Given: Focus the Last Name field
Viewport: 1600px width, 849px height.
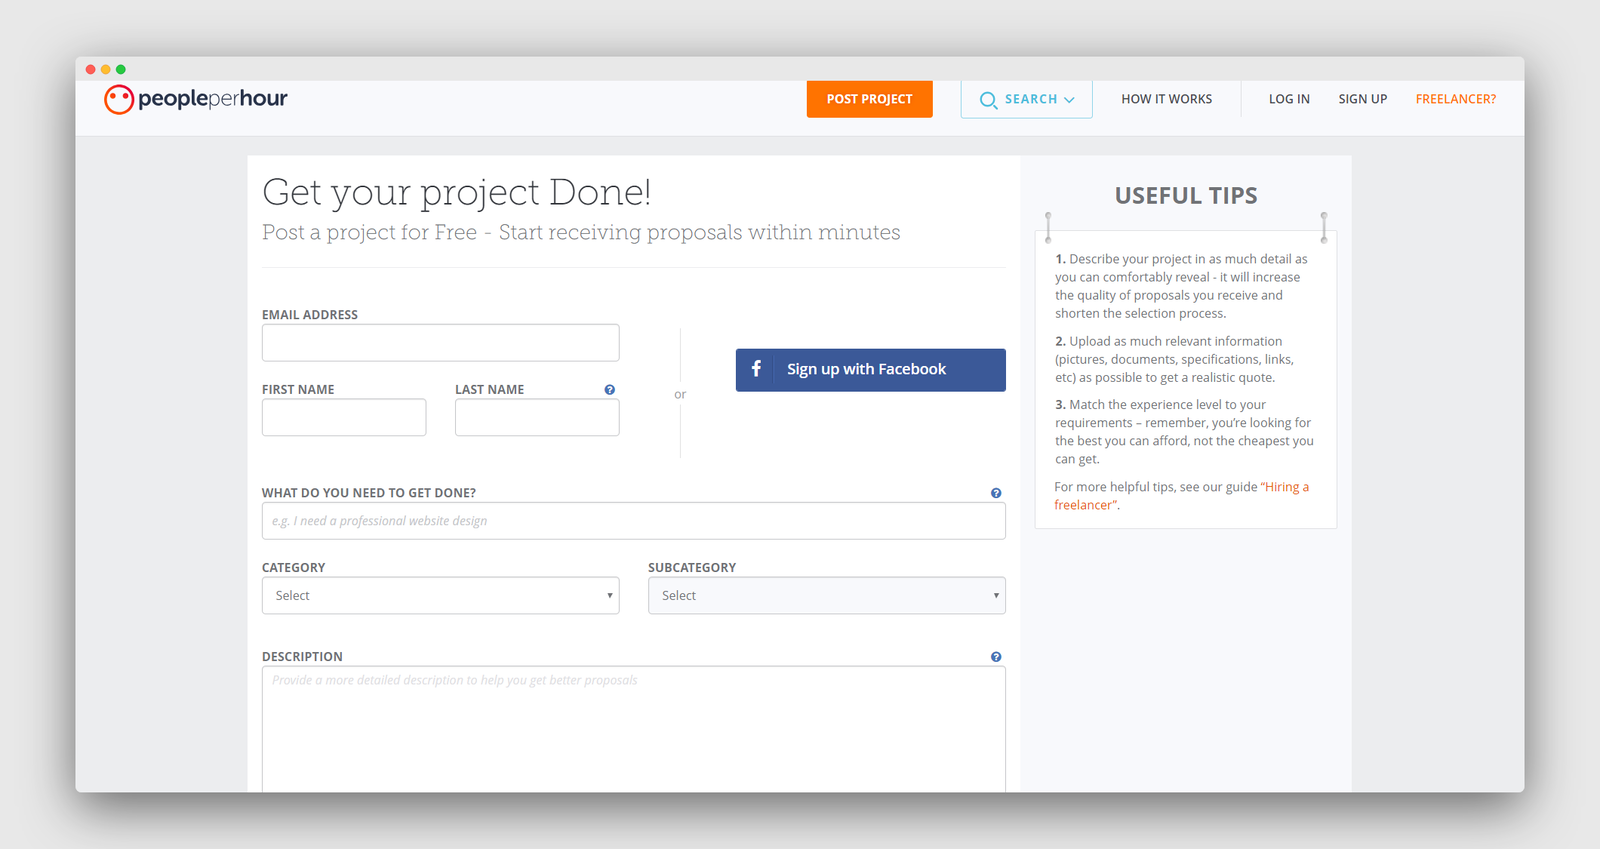Looking at the screenshot, I should 537,417.
